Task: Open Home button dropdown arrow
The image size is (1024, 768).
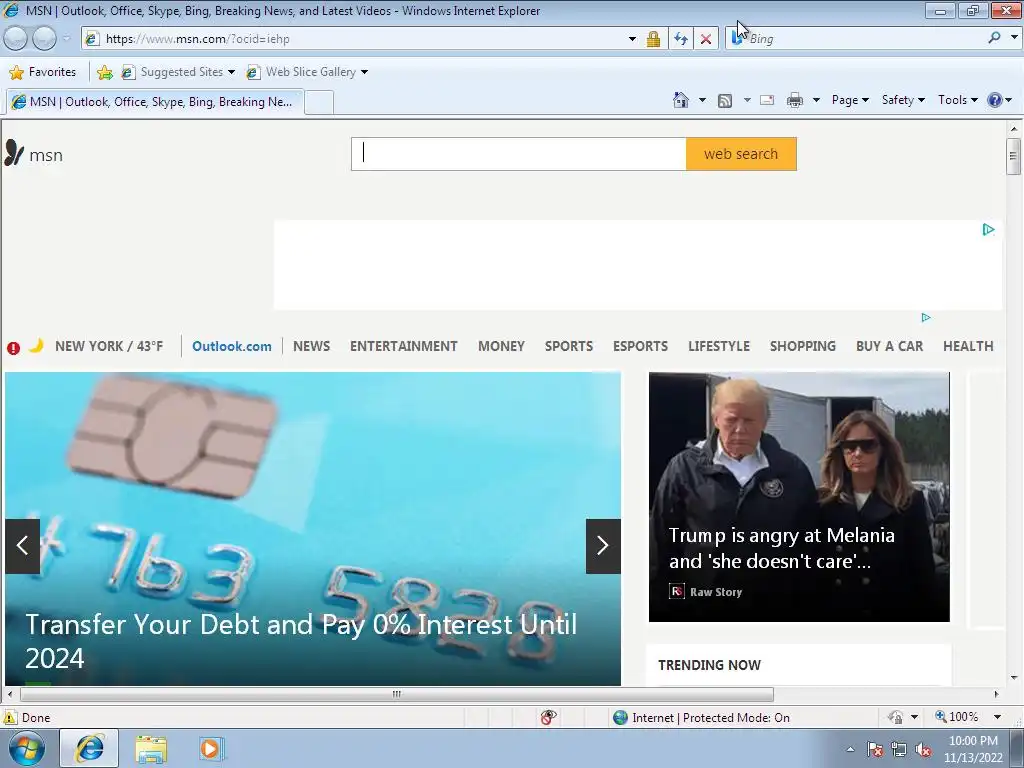Action: pyautogui.click(x=702, y=100)
